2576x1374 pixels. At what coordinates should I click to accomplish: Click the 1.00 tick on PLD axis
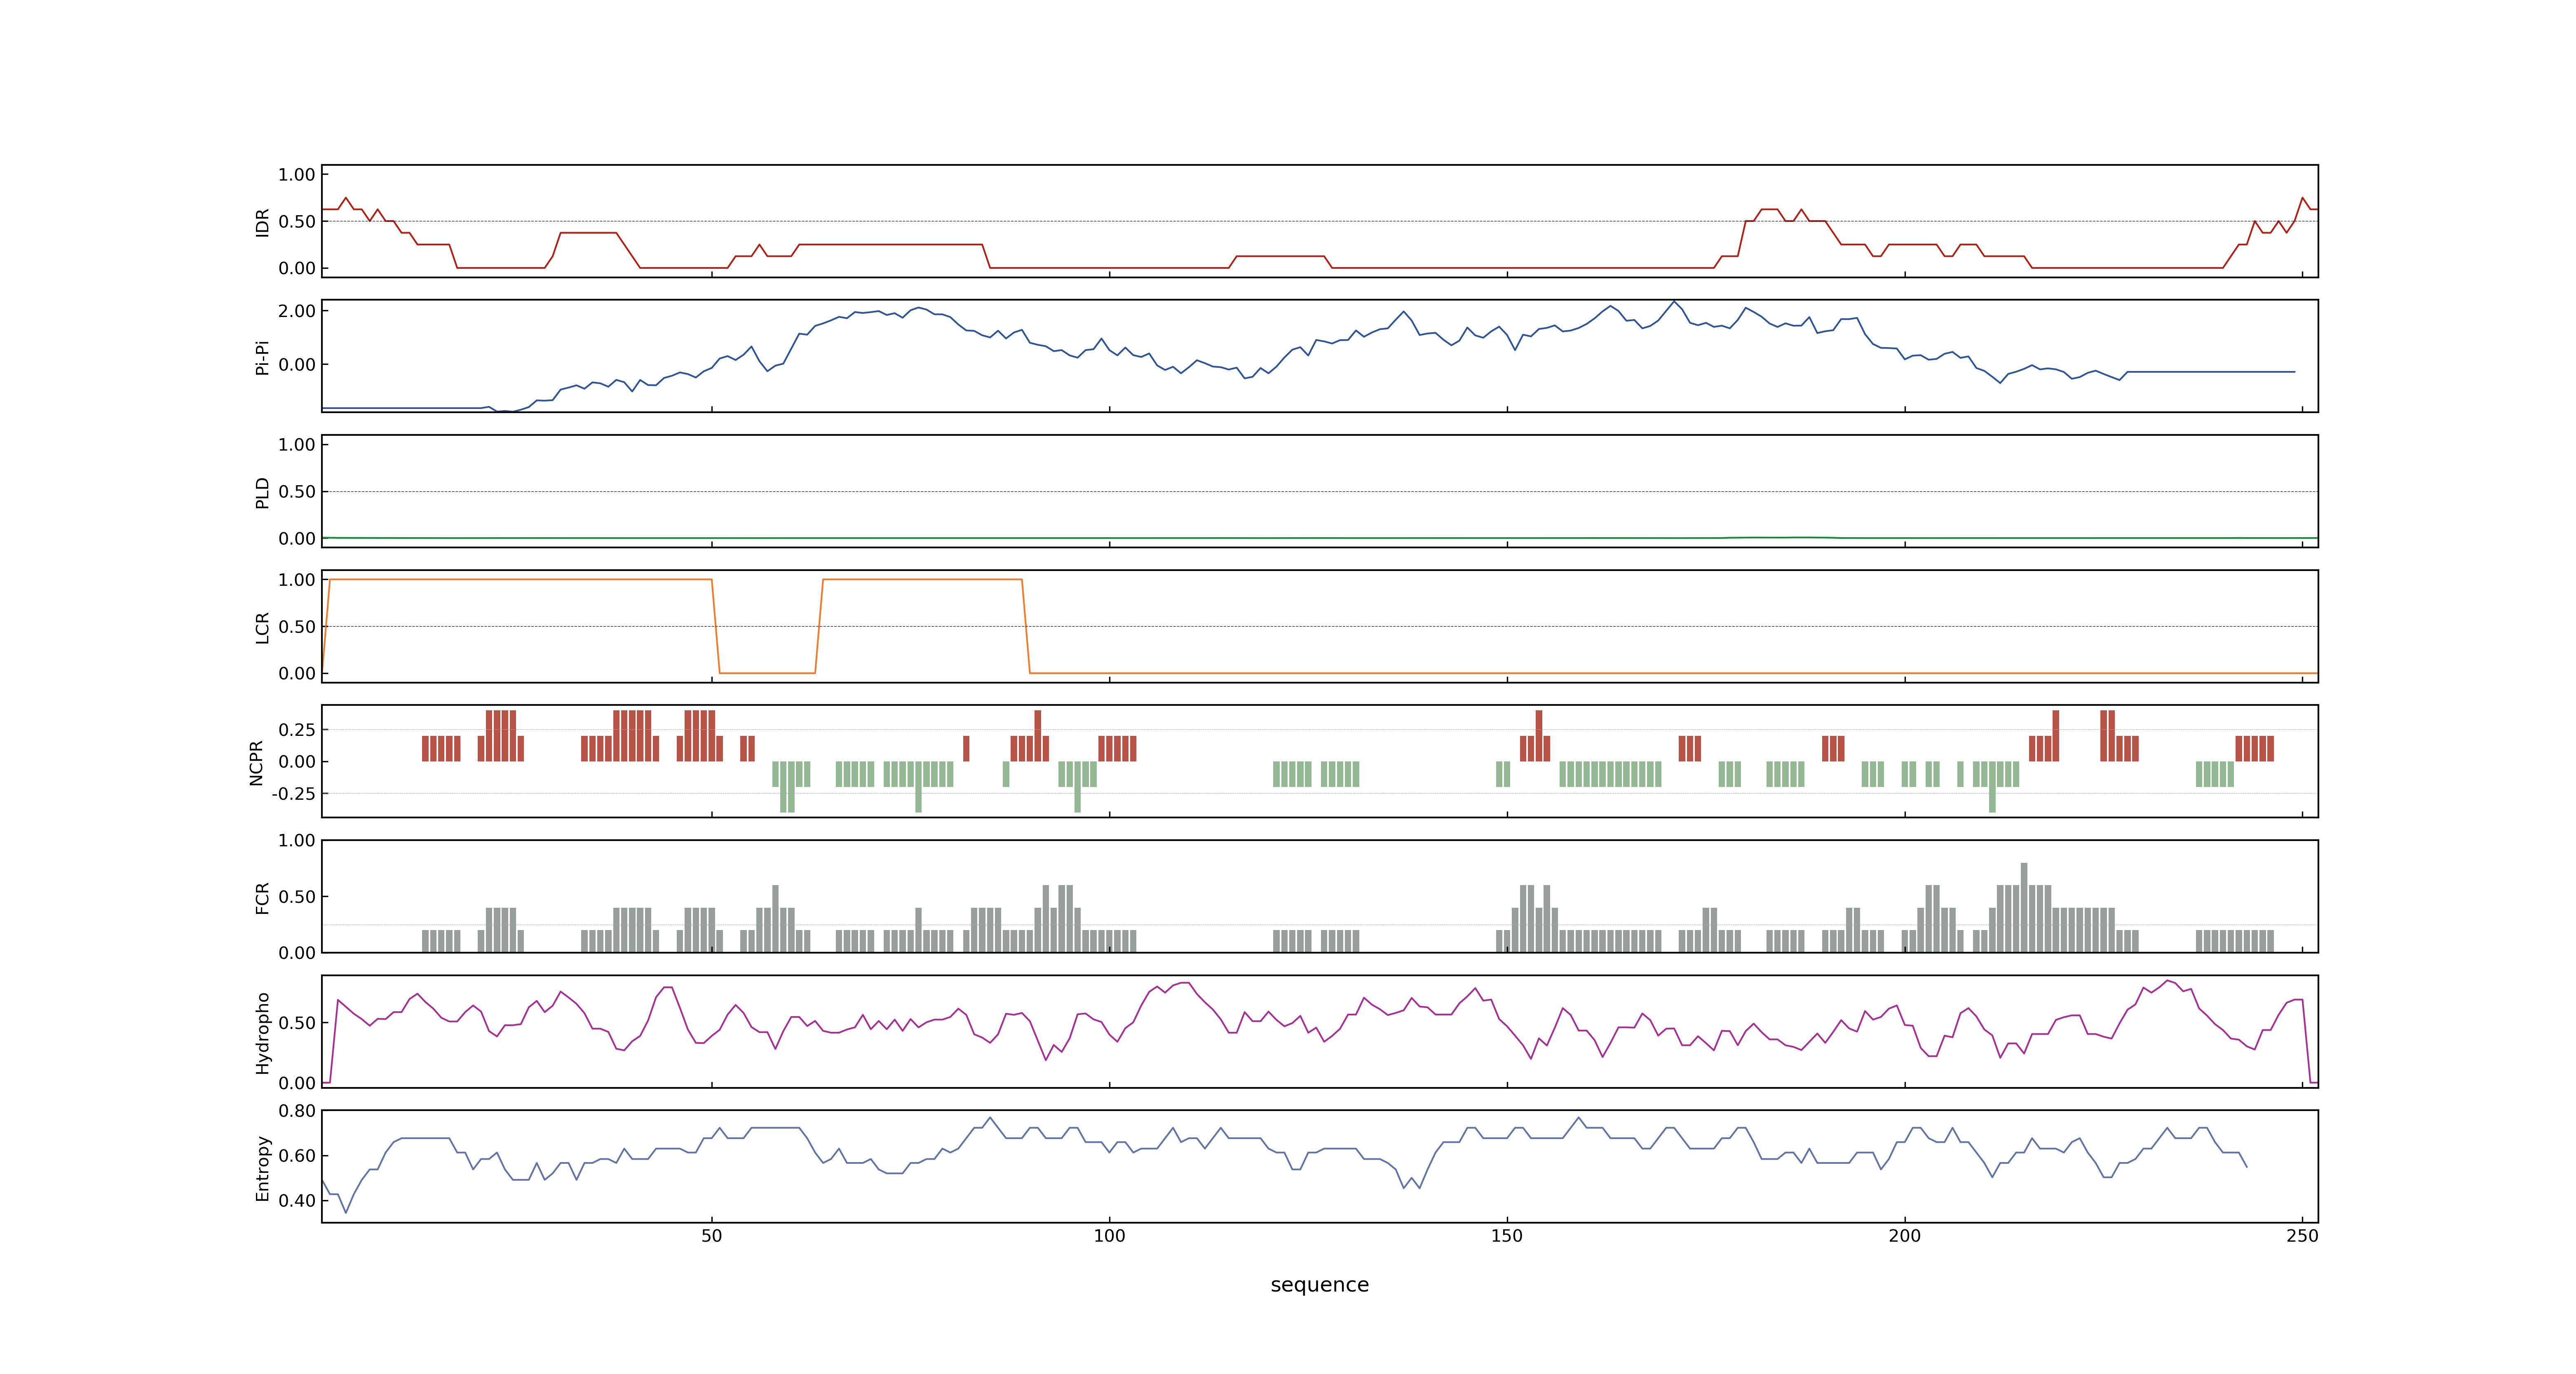297,445
